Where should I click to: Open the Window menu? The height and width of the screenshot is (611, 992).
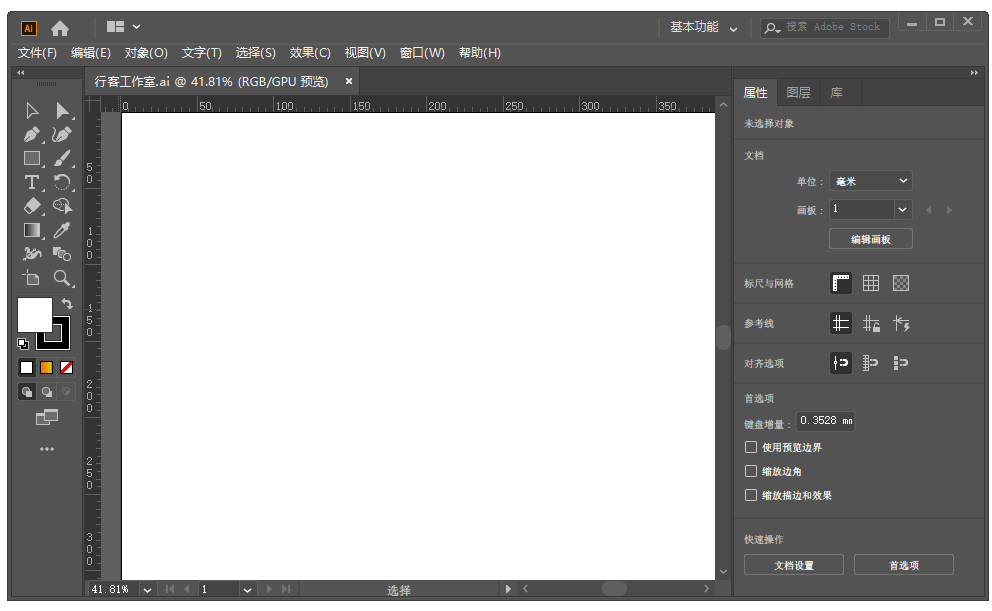pyautogui.click(x=422, y=53)
